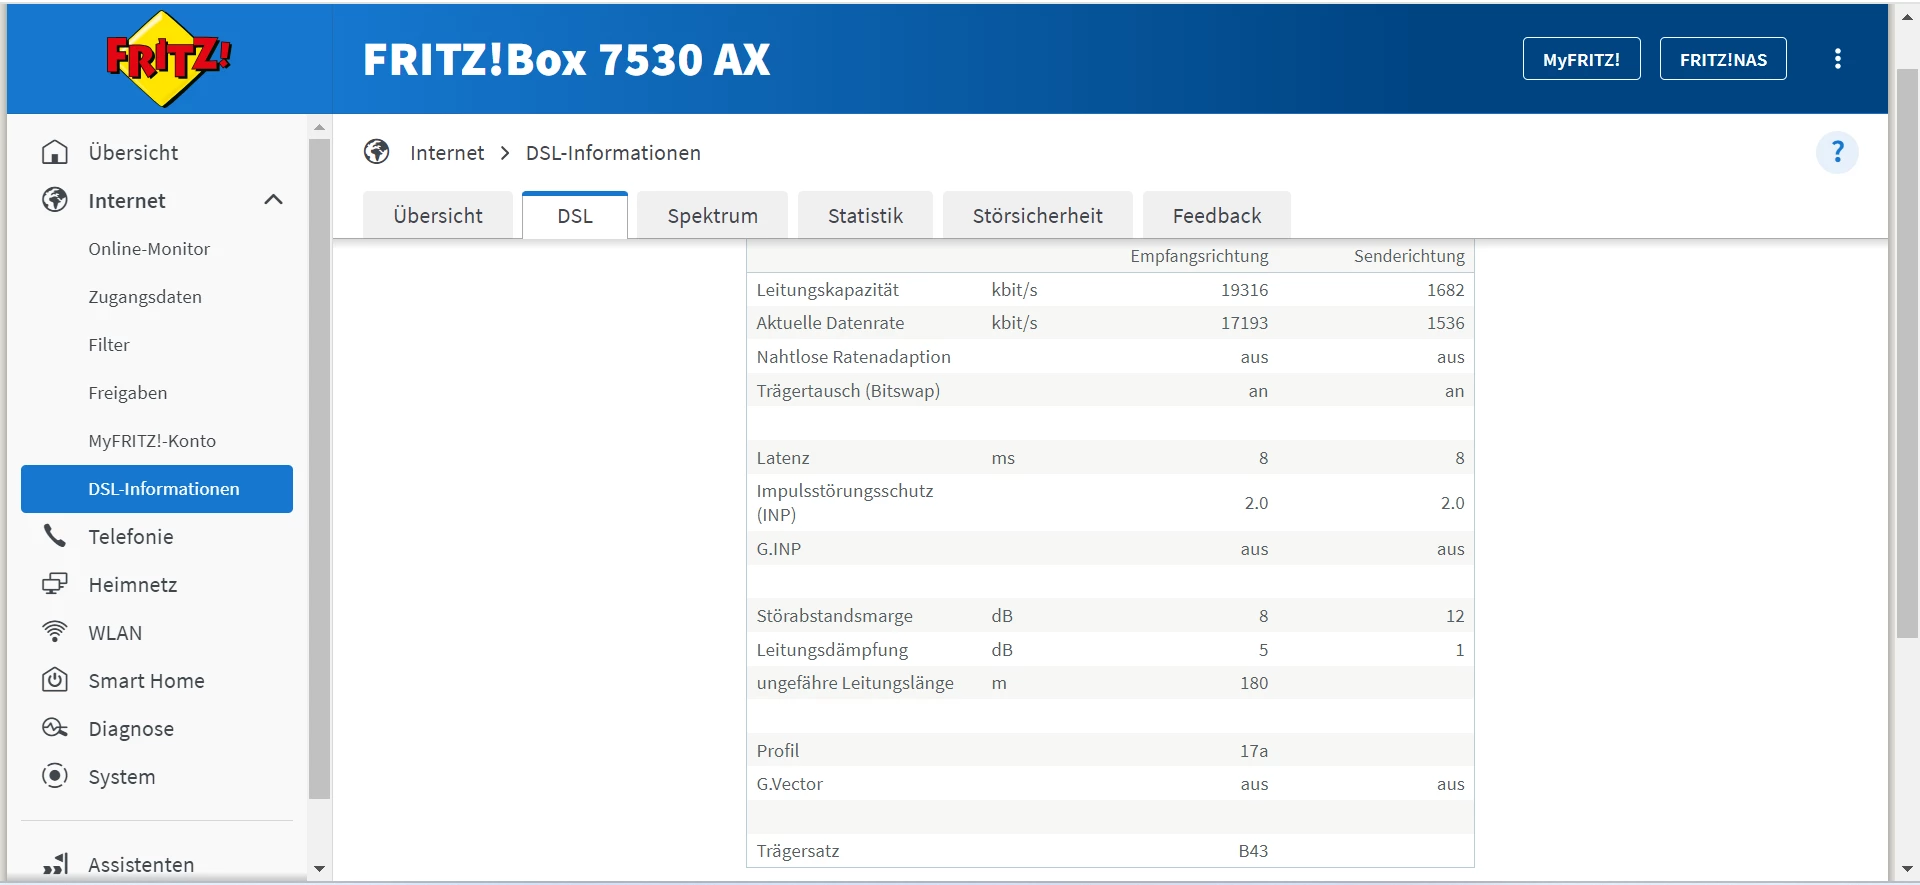Click the Leitungsdämpfung row label
Image resolution: width=1920 pixels, height=885 pixels.
832,650
